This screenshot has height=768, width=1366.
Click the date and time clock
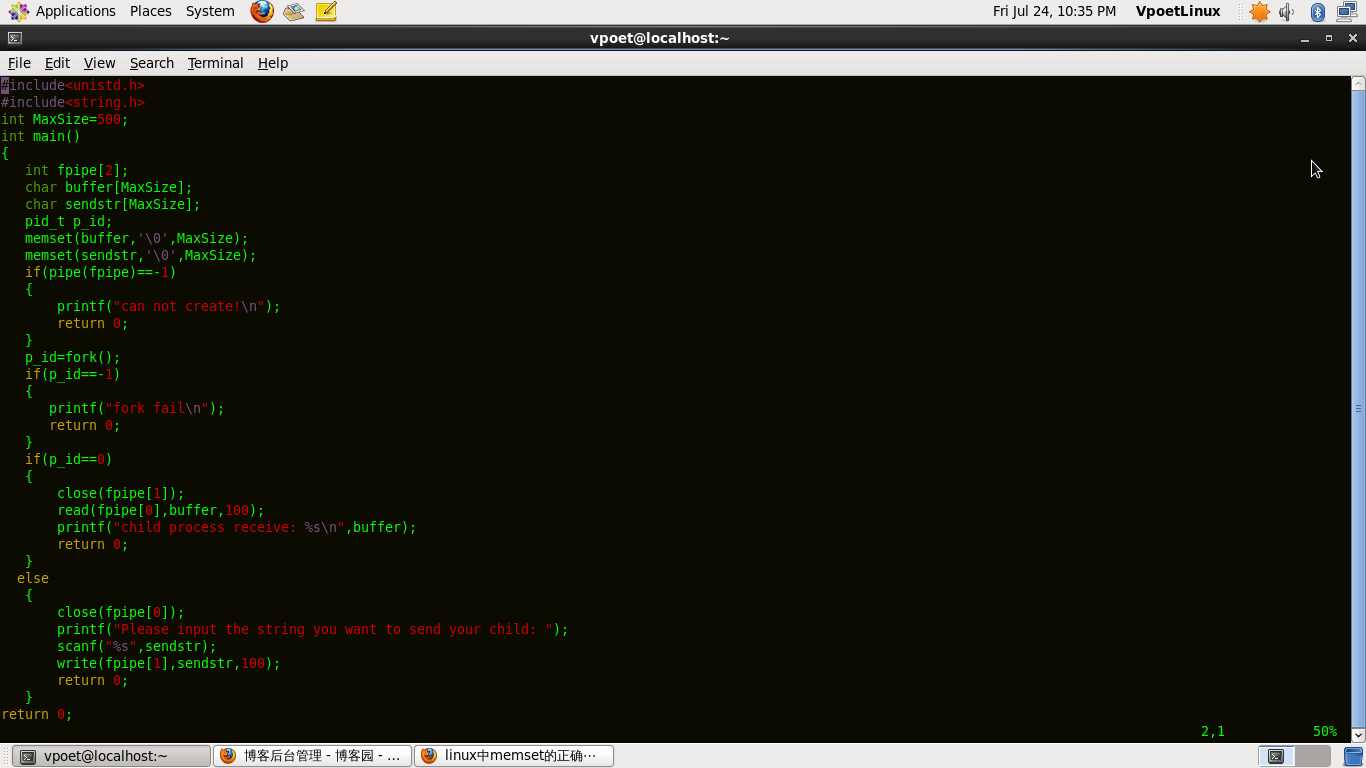(x=1054, y=11)
